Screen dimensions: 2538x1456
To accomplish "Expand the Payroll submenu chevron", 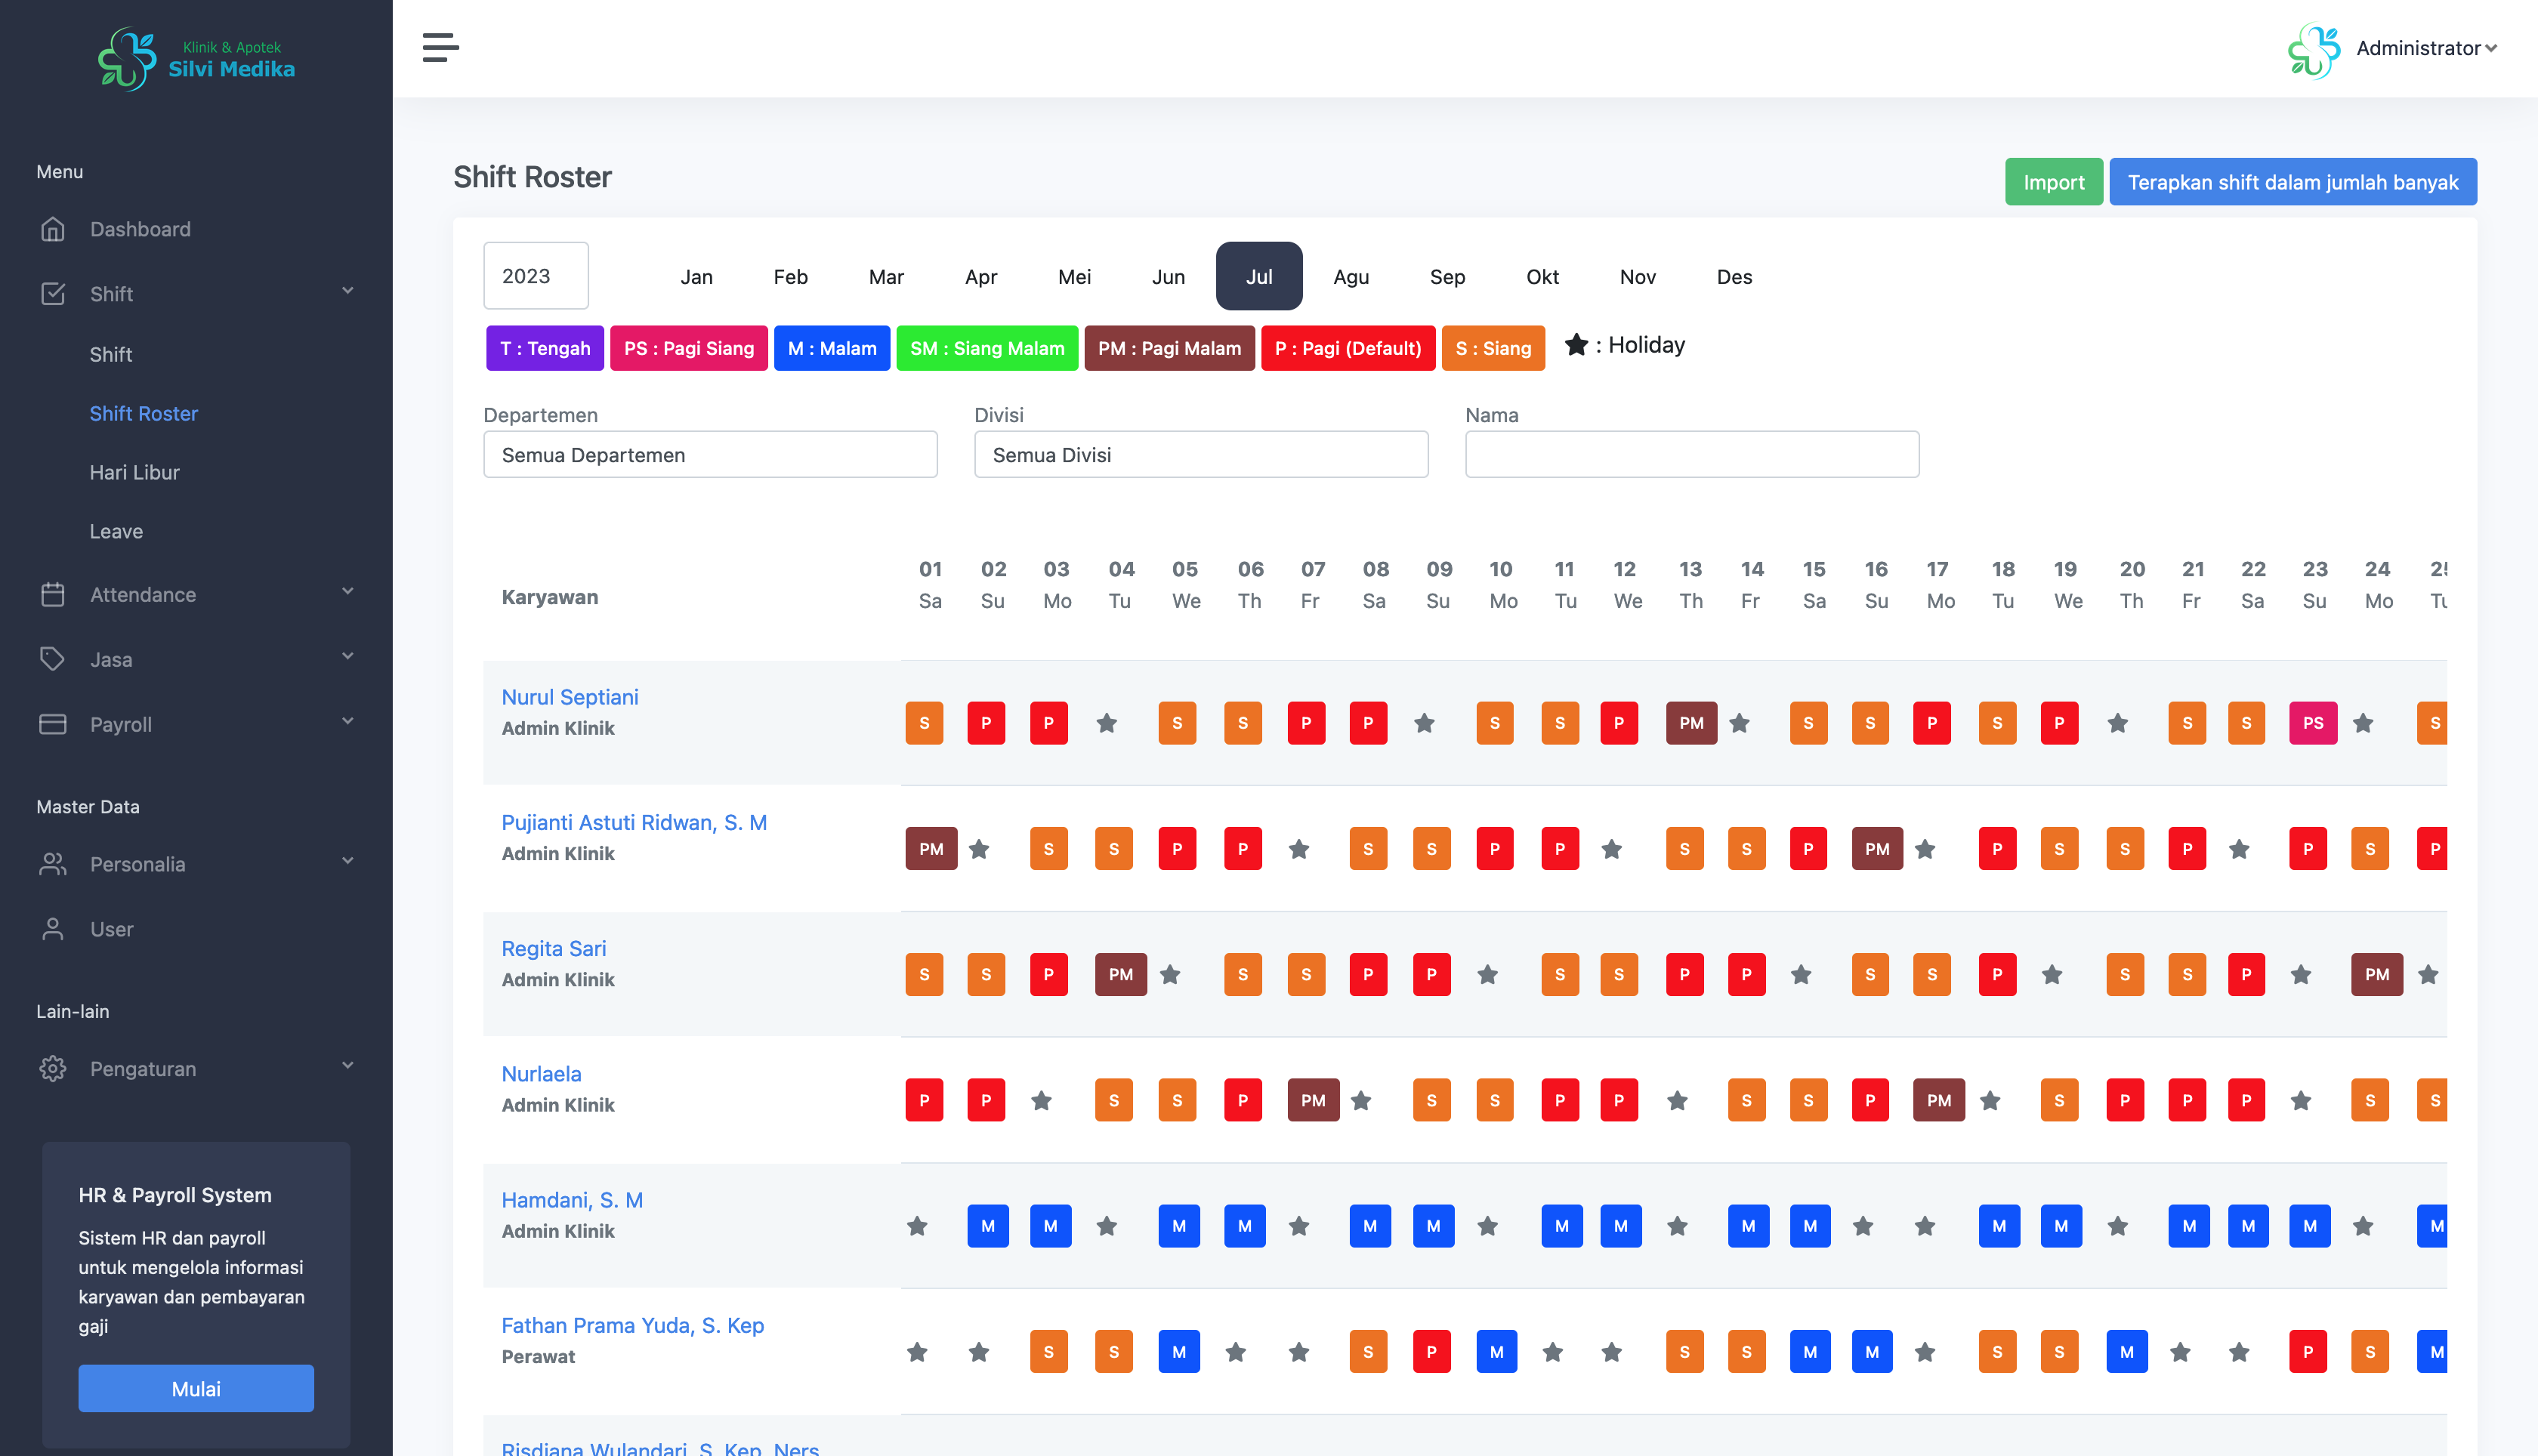I will point(347,721).
